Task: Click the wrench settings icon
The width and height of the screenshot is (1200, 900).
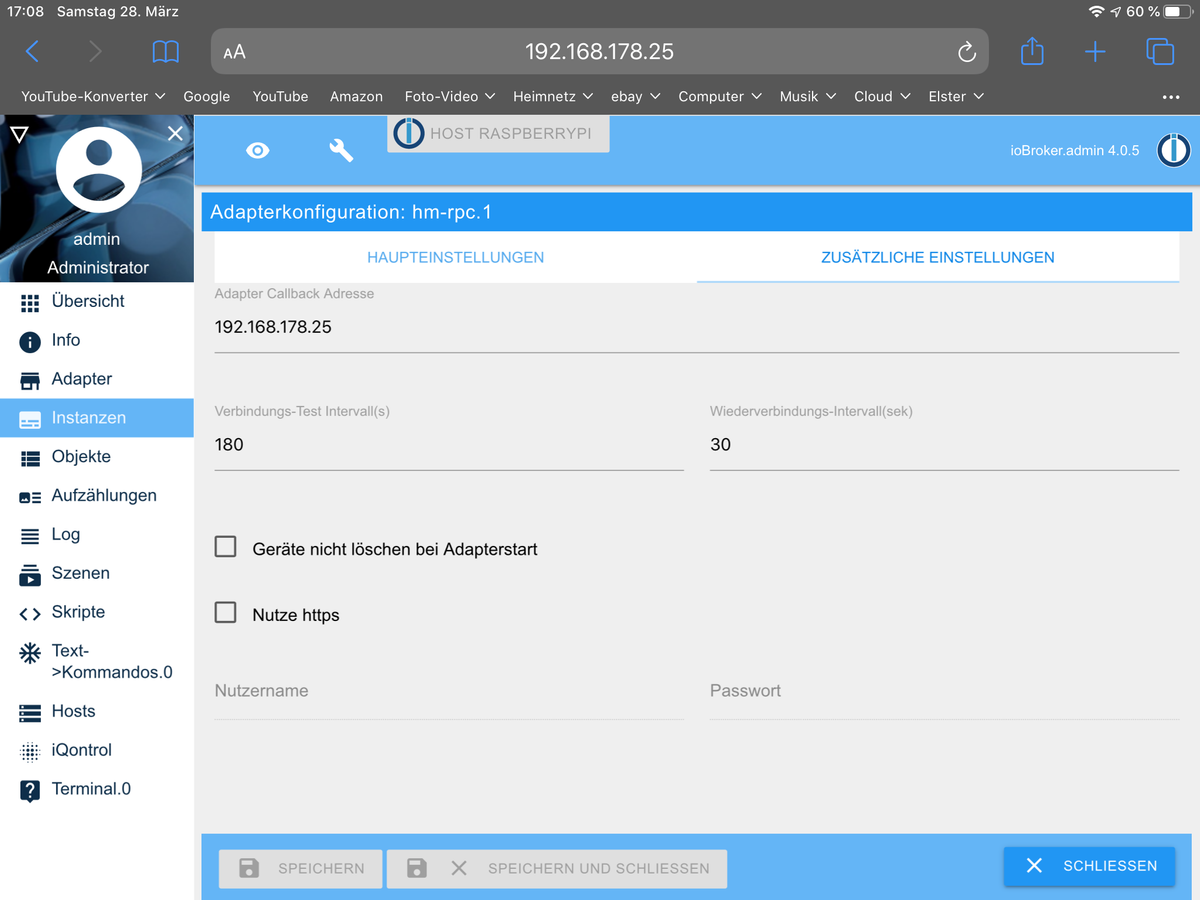Action: click(341, 150)
